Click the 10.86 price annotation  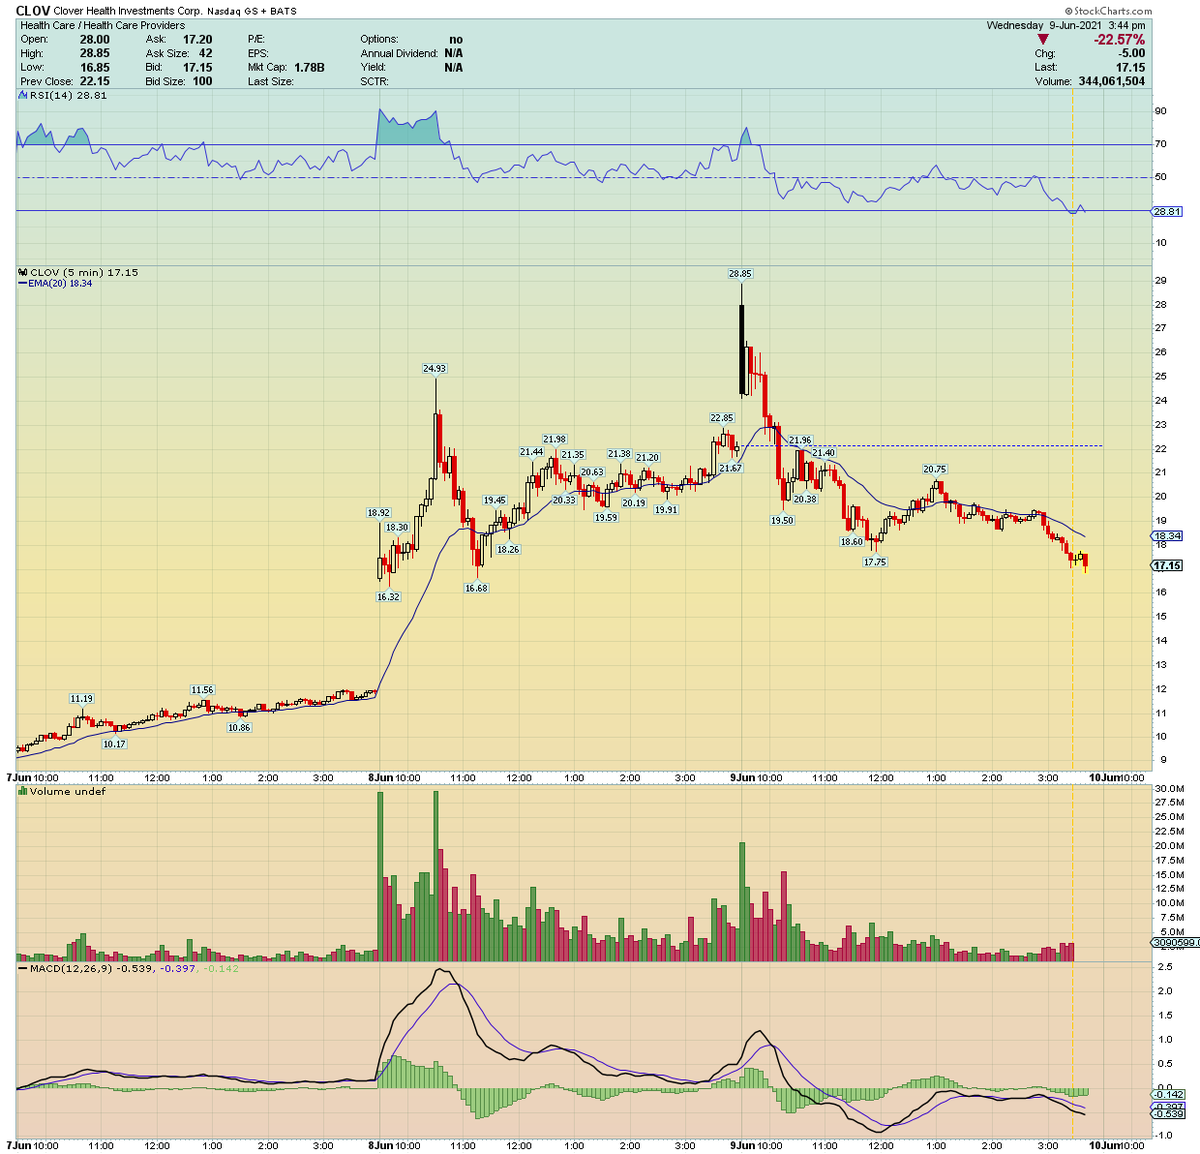pos(238,727)
